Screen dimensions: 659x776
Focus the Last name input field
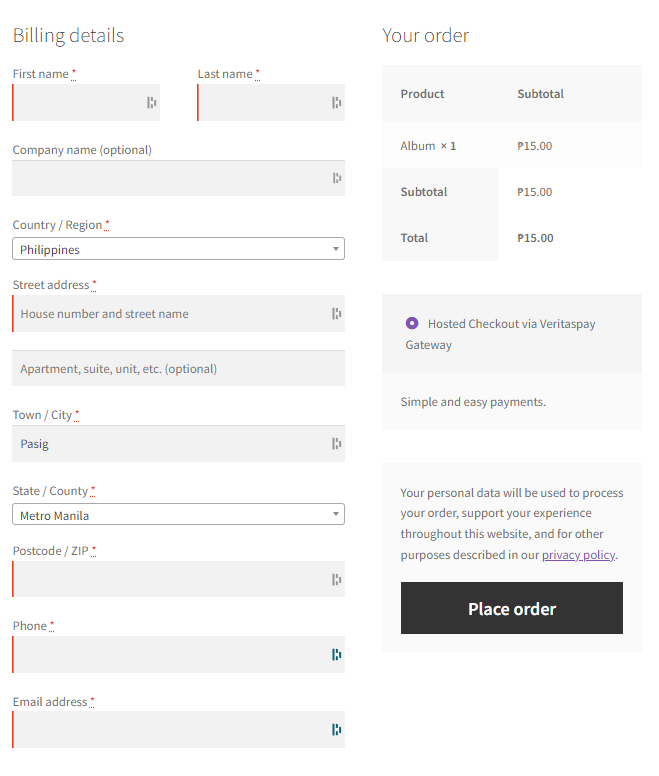click(x=271, y=102)
